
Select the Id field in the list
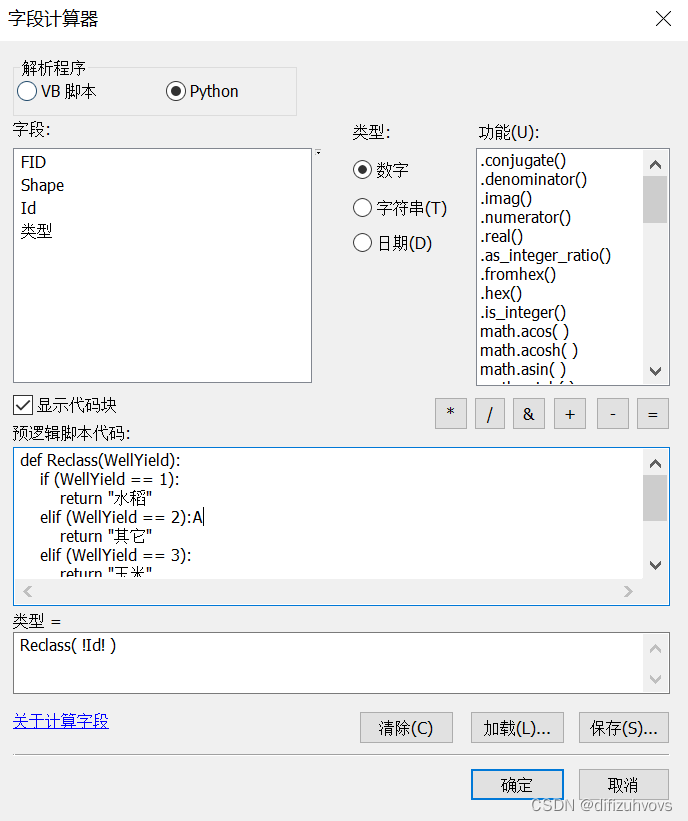(28, 208)
